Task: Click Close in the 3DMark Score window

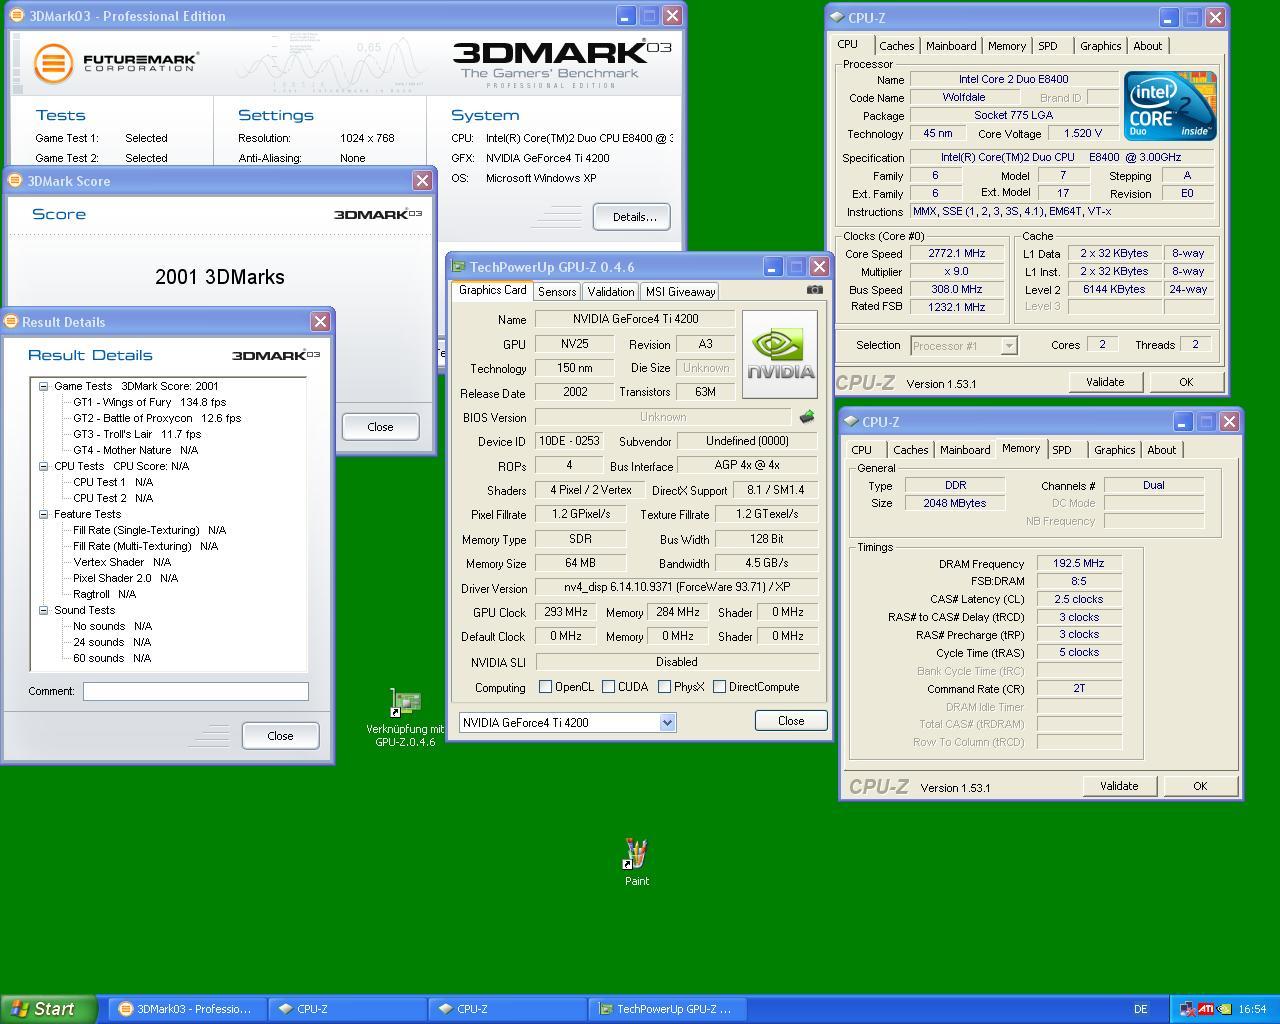Action: pyautogui.click(x=380, y=426)
